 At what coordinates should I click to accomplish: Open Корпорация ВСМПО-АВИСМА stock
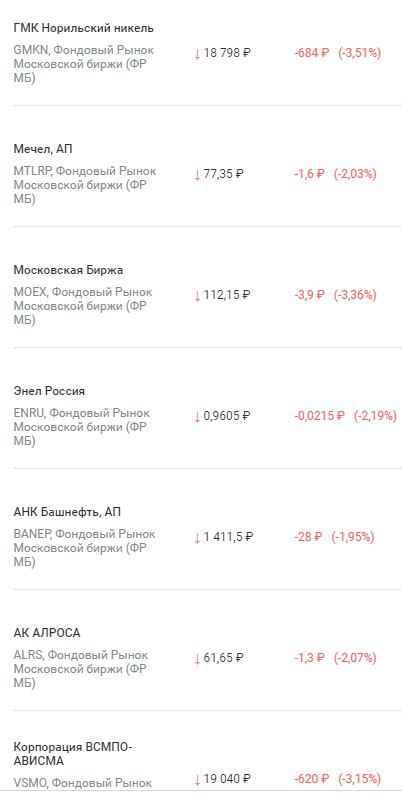coord(73,754)
